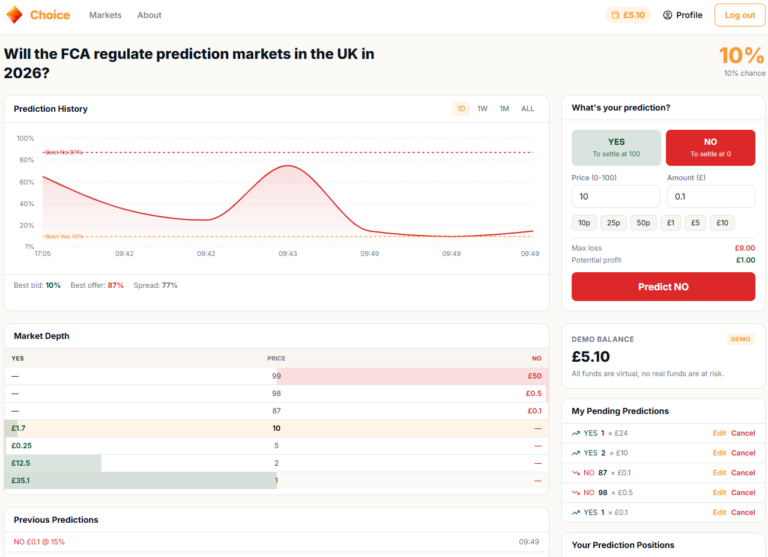
Task: Focus the Amount (£) field
Action: (711, 196)
